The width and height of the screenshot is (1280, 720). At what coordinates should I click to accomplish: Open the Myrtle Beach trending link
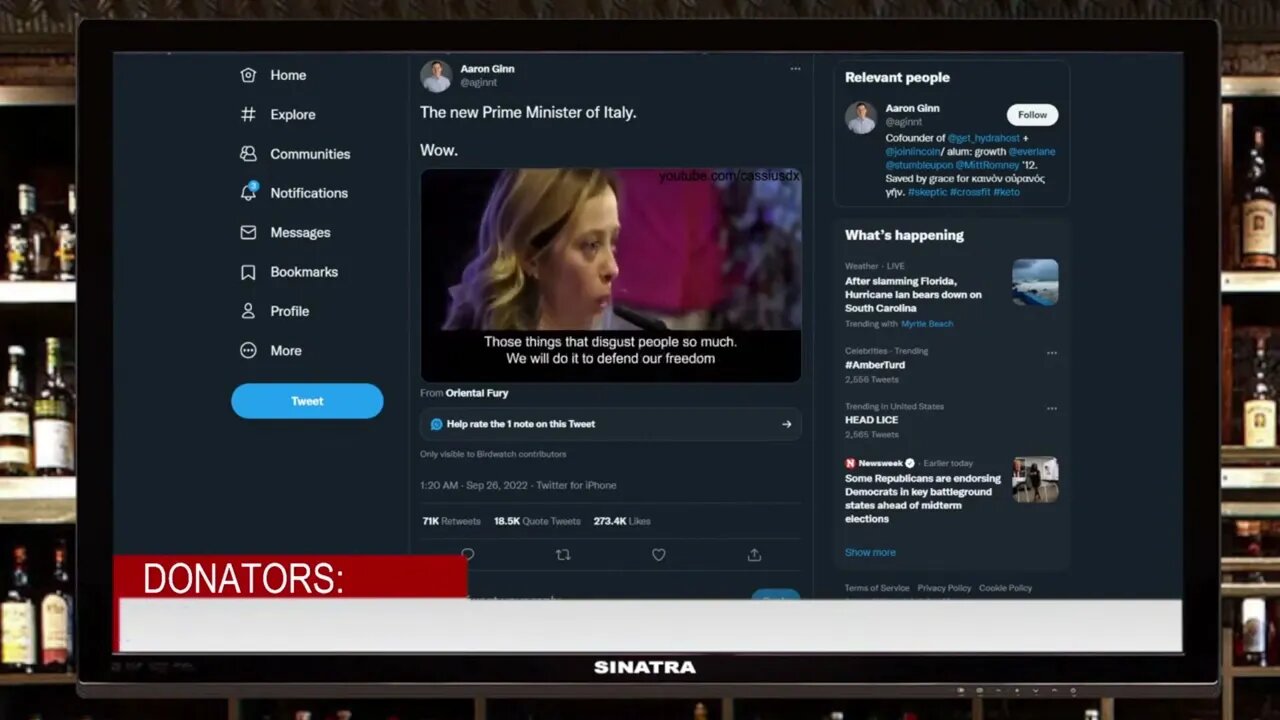927,324
